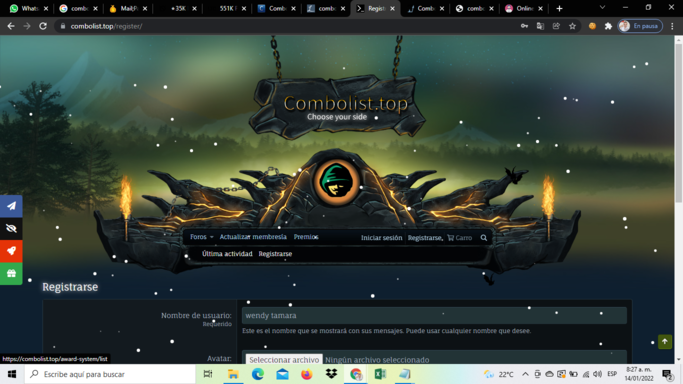
Task: Click the Windows search box
Action: pyautogui.click(x=110, y=374)
